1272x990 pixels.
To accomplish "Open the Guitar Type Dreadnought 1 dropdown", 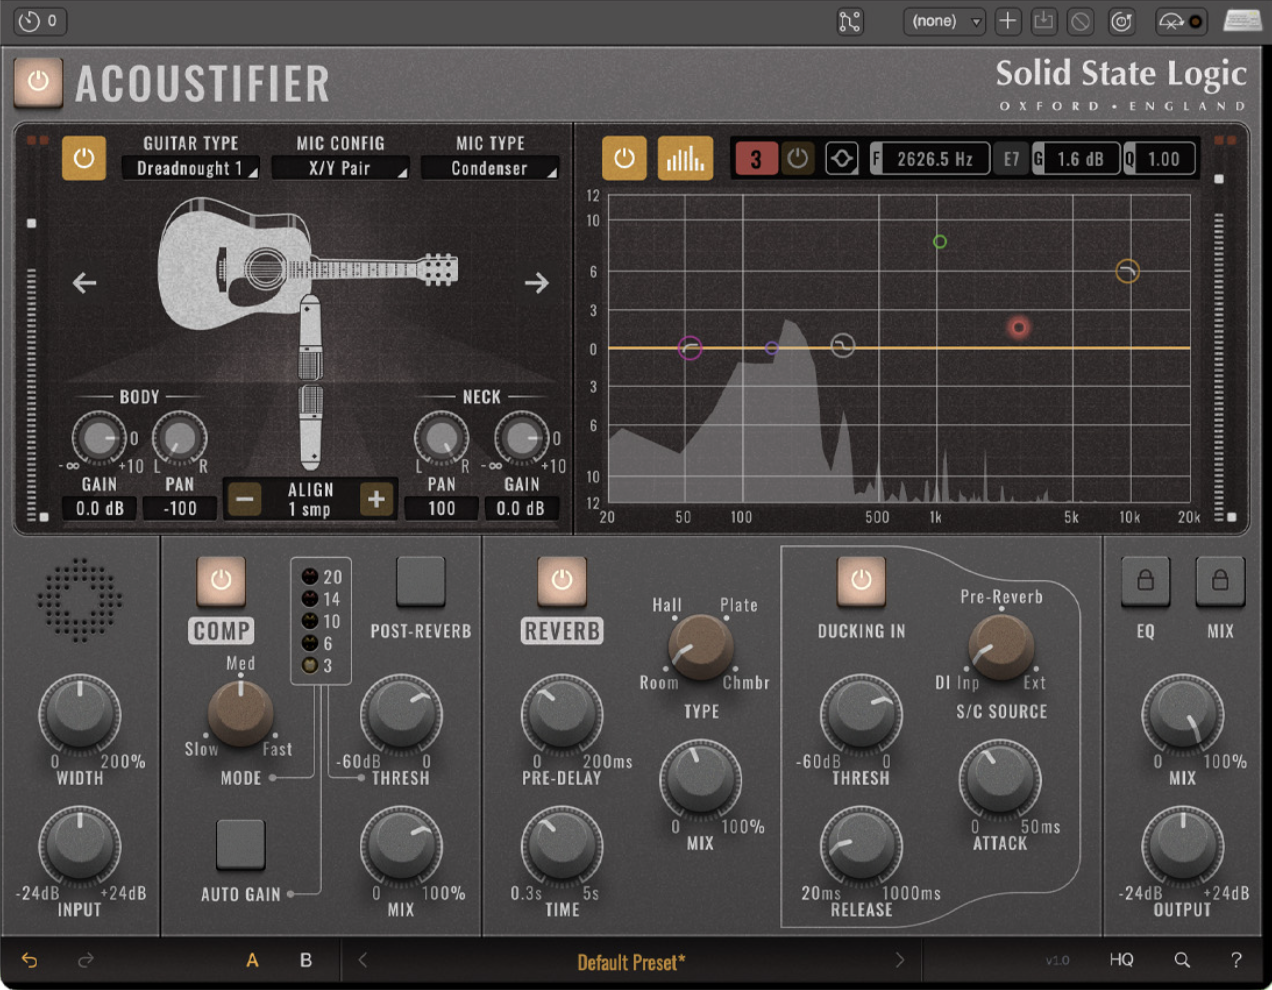I will coord(190,168).
